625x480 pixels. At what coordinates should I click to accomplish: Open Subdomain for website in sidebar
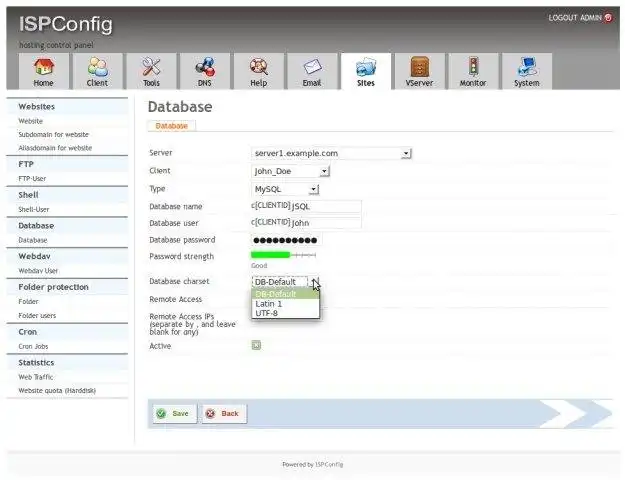[53, 134]
